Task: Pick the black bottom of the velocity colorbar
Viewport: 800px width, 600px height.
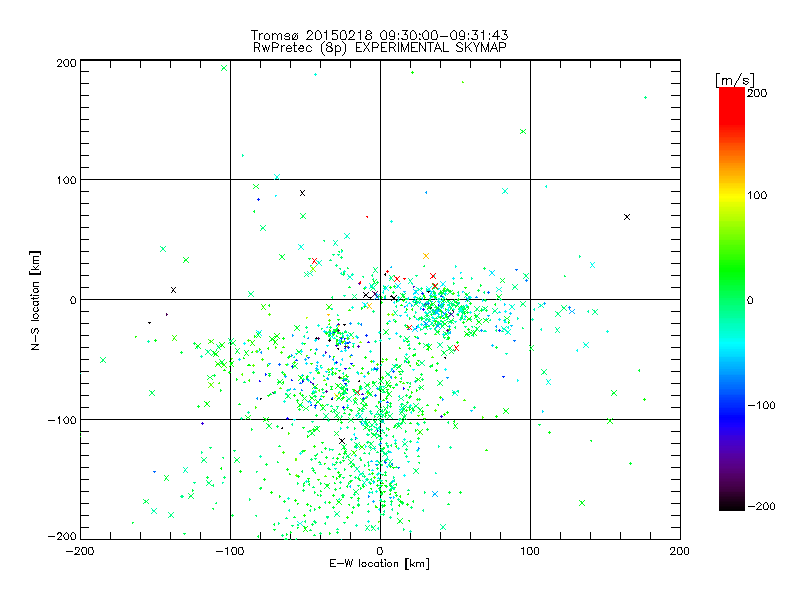Action: tap(732, 503)
